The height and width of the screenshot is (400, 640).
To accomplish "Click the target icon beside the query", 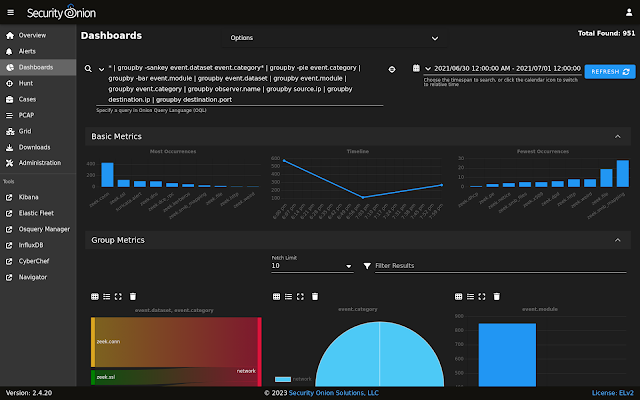I will tap(392, 69).
